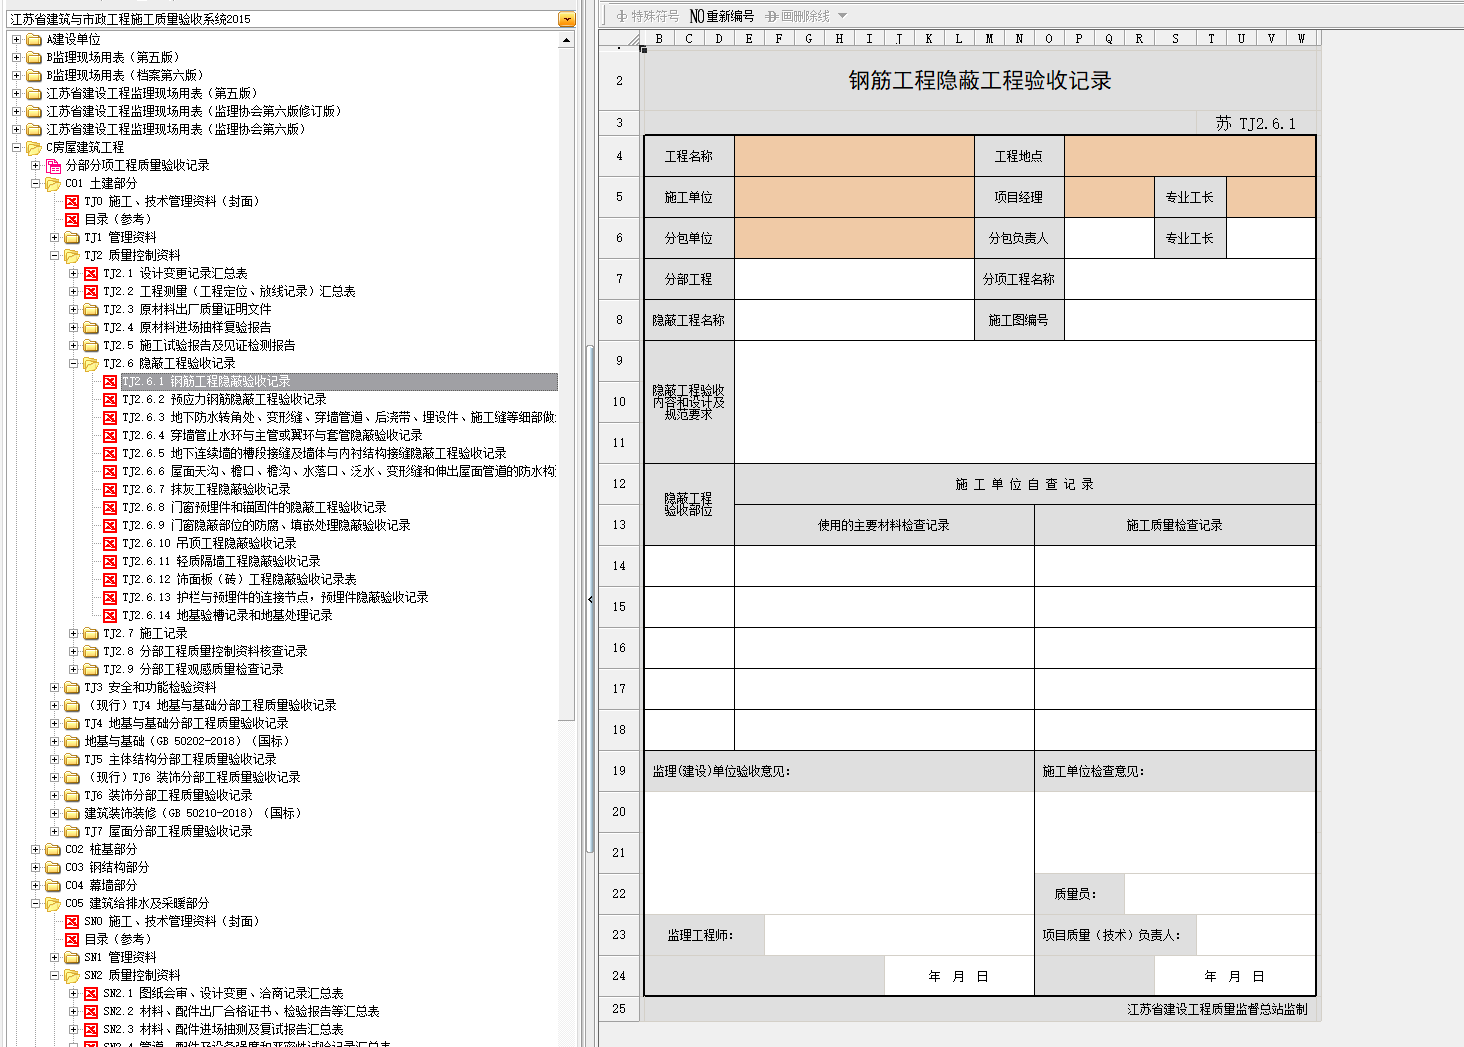
Task: Click the red icon of SN0 施工、技术管理资料
Action: (x=72, y=922)
